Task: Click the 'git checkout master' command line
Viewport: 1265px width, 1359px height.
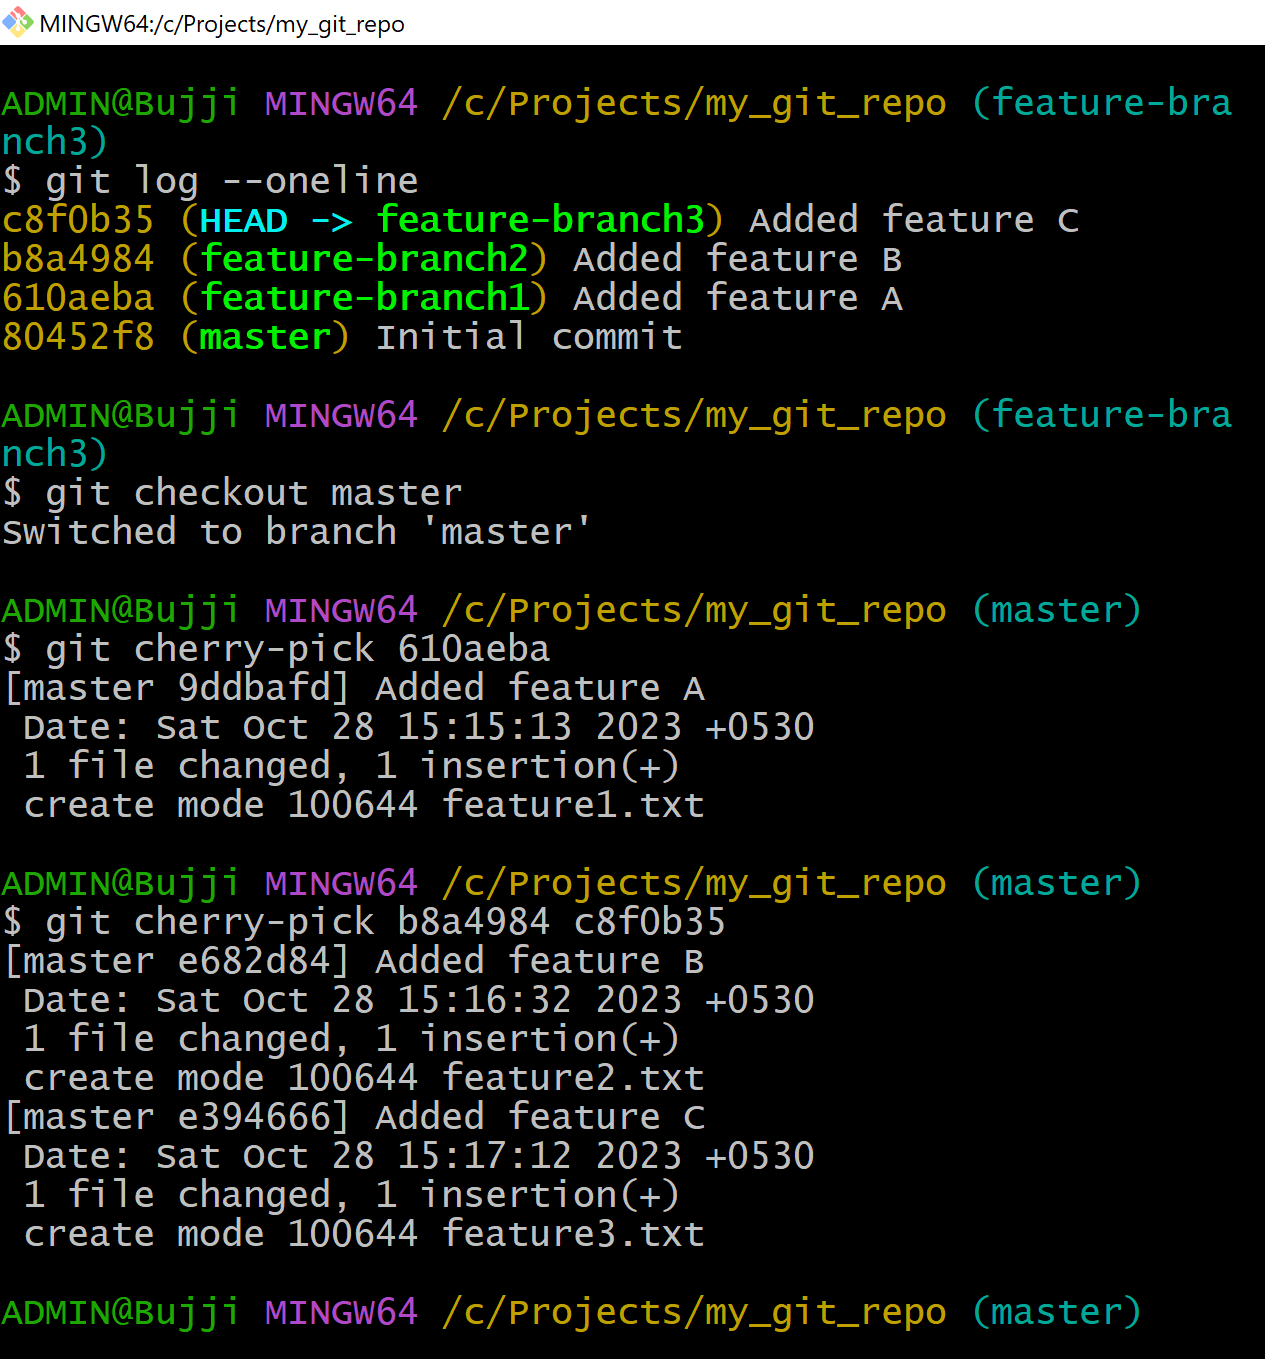Action: click(232, 493)
